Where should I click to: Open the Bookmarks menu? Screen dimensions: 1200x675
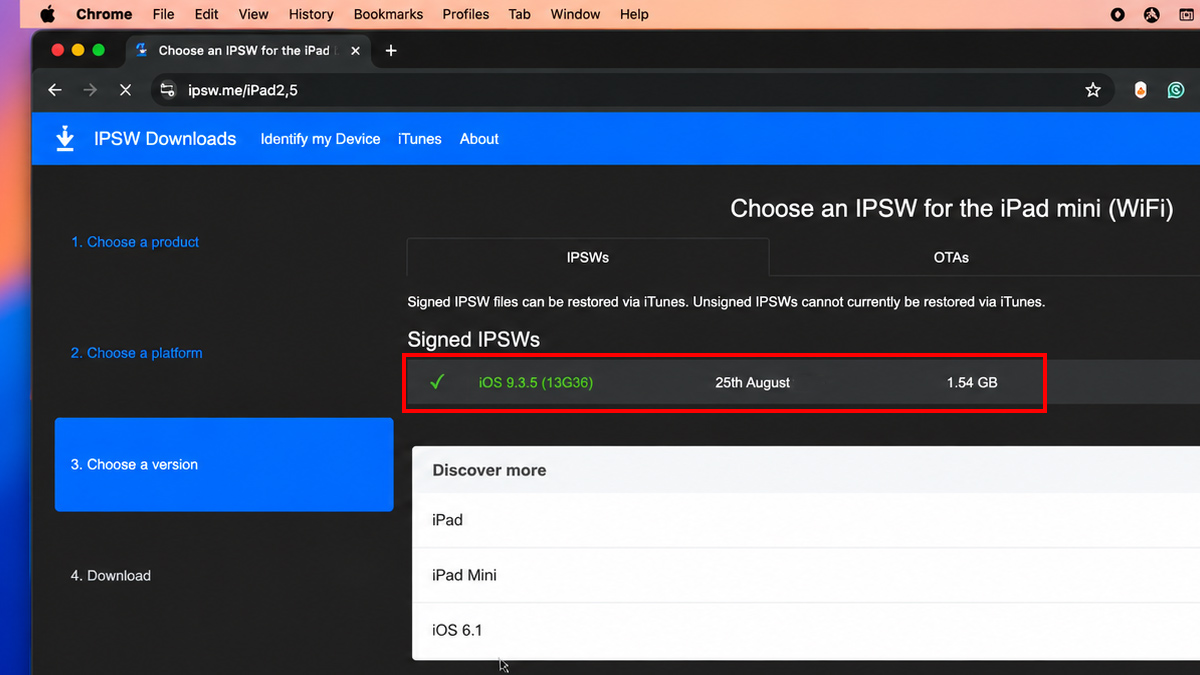point(389,14)
